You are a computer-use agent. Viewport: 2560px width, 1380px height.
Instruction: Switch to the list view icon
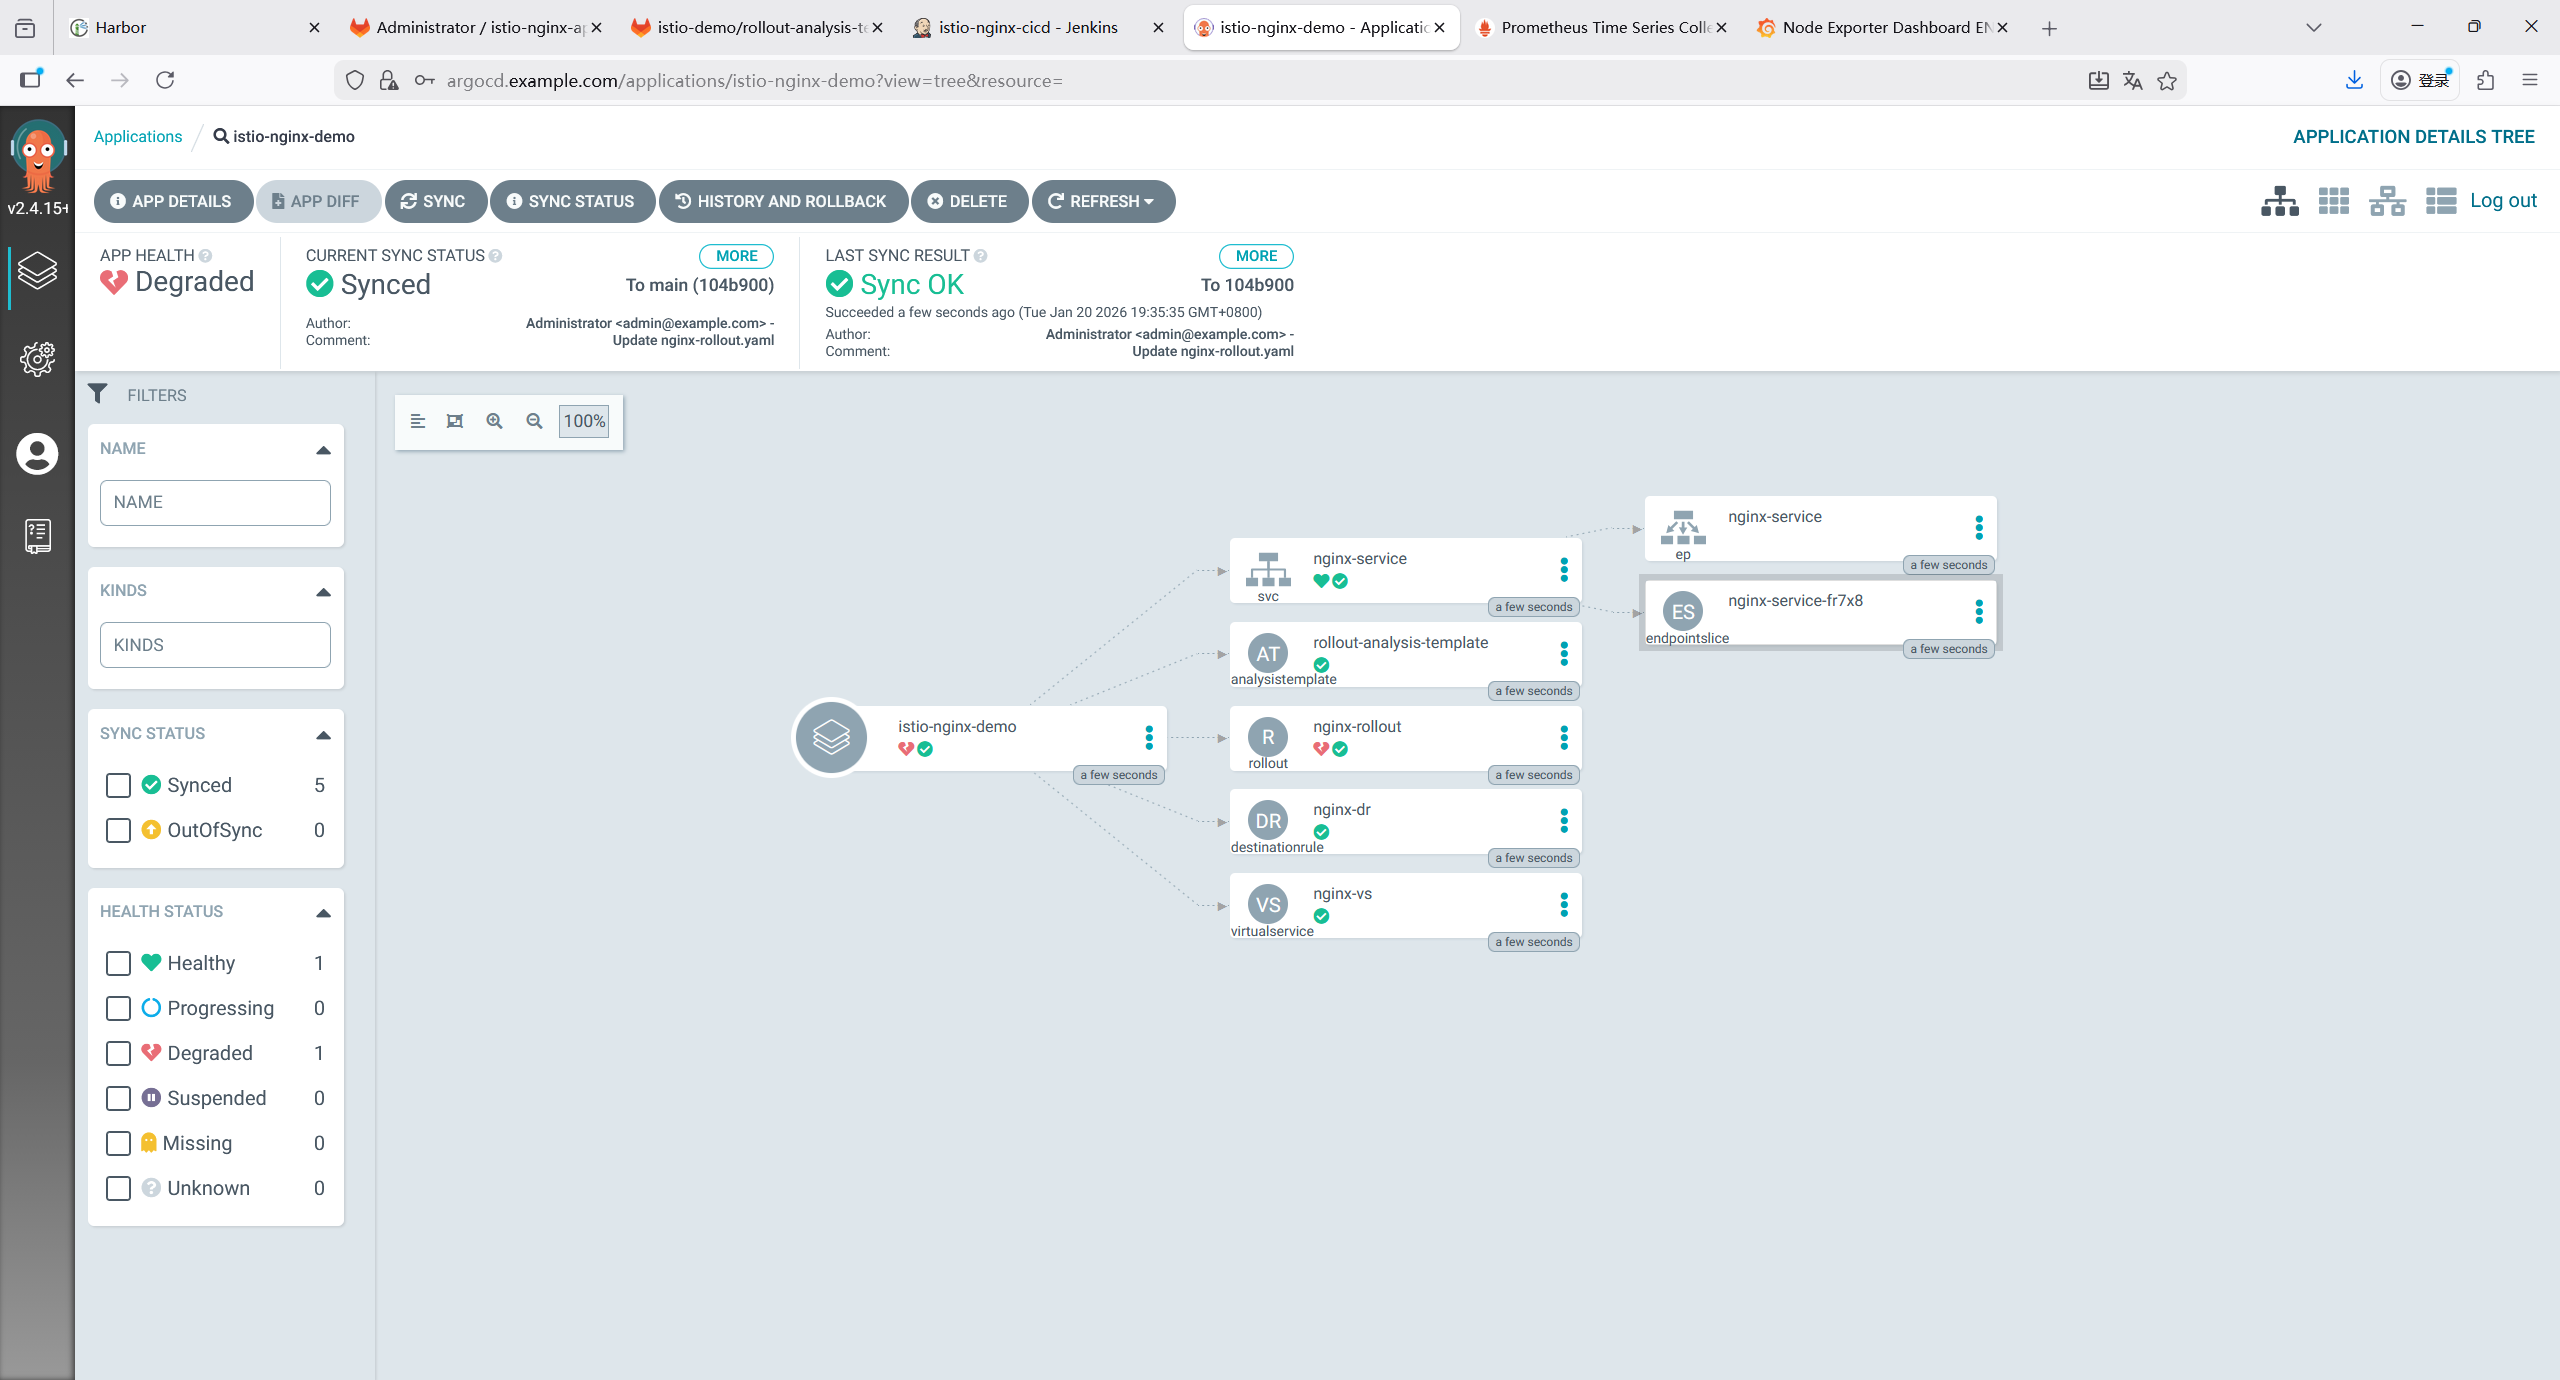point(2440,201)
